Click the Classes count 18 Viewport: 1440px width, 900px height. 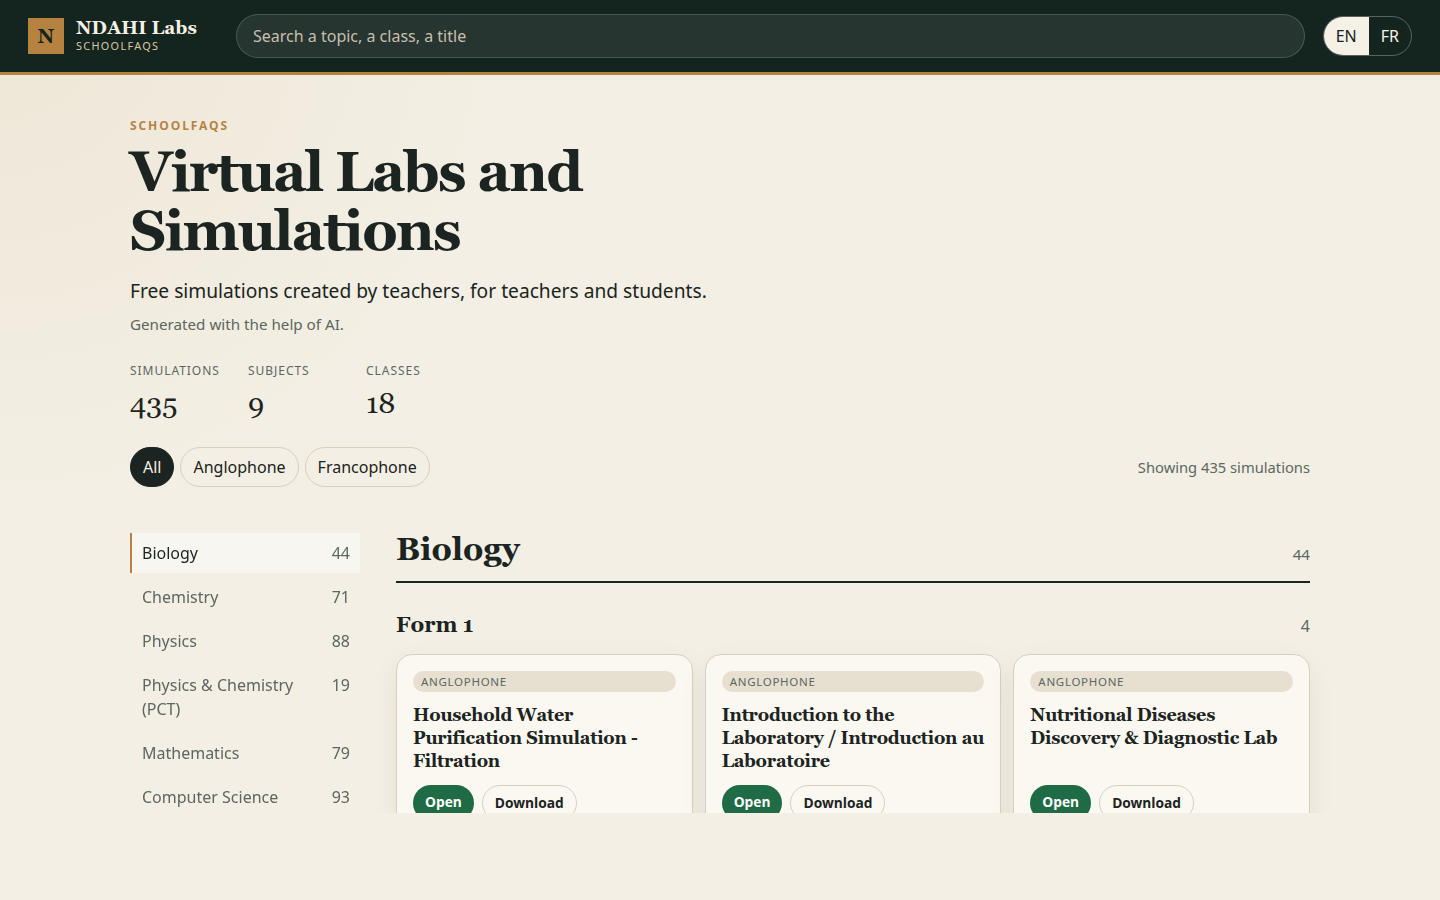click(x=380, y=404)
